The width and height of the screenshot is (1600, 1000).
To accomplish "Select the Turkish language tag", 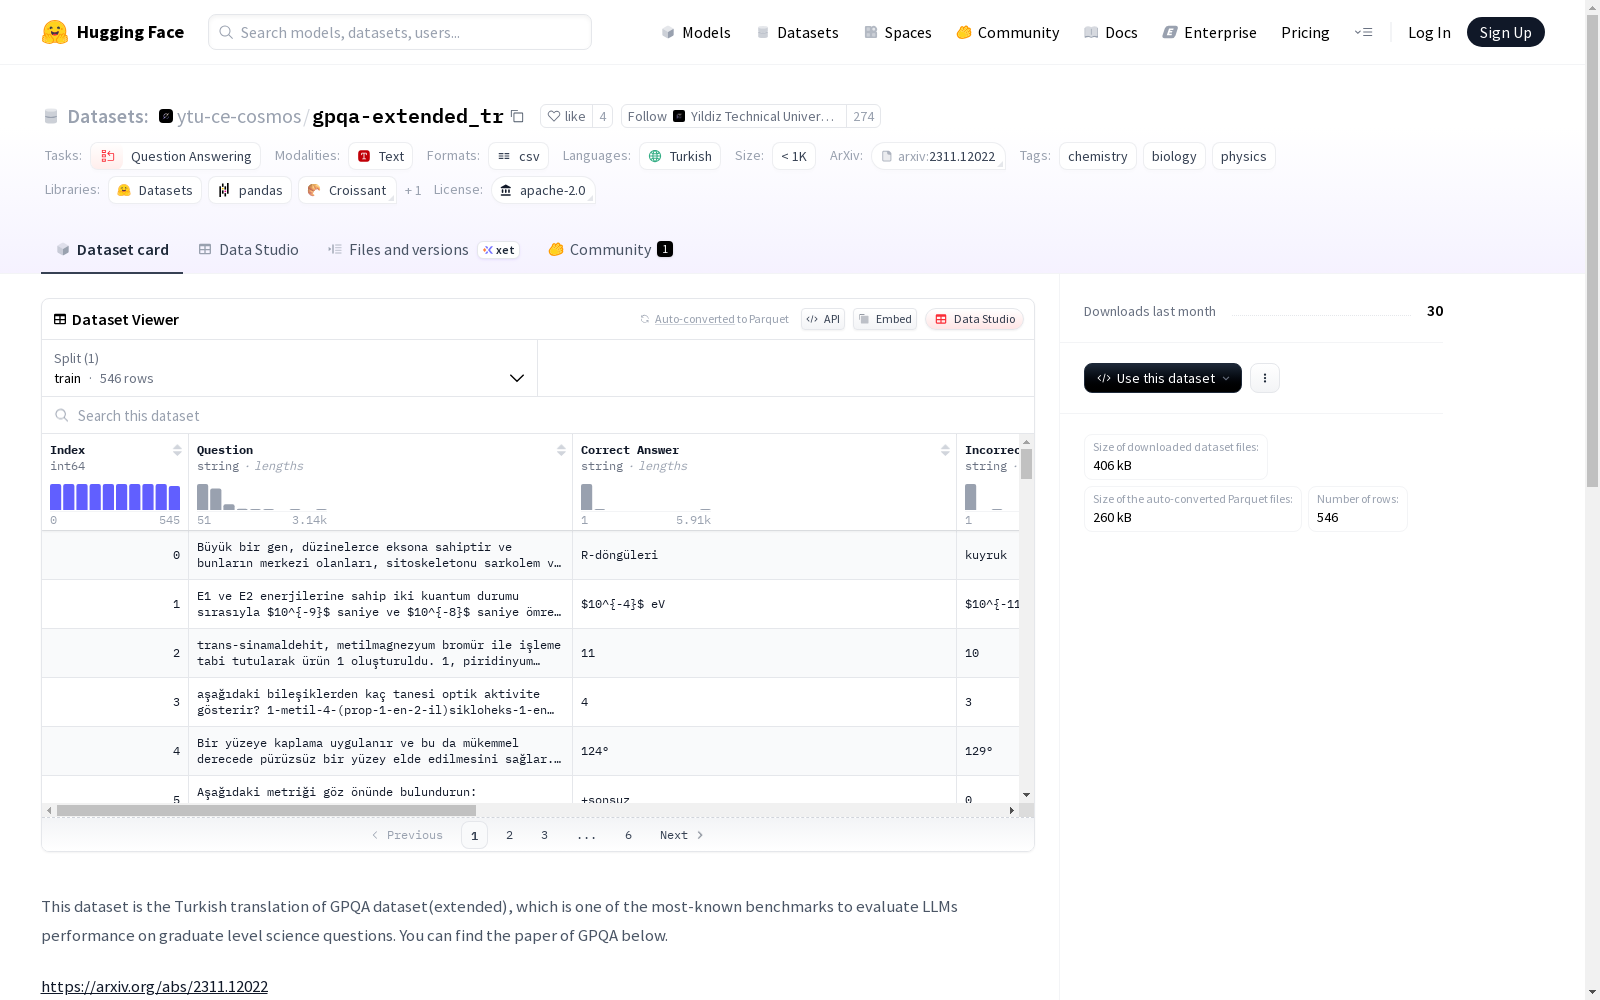I will coord(680,156).
